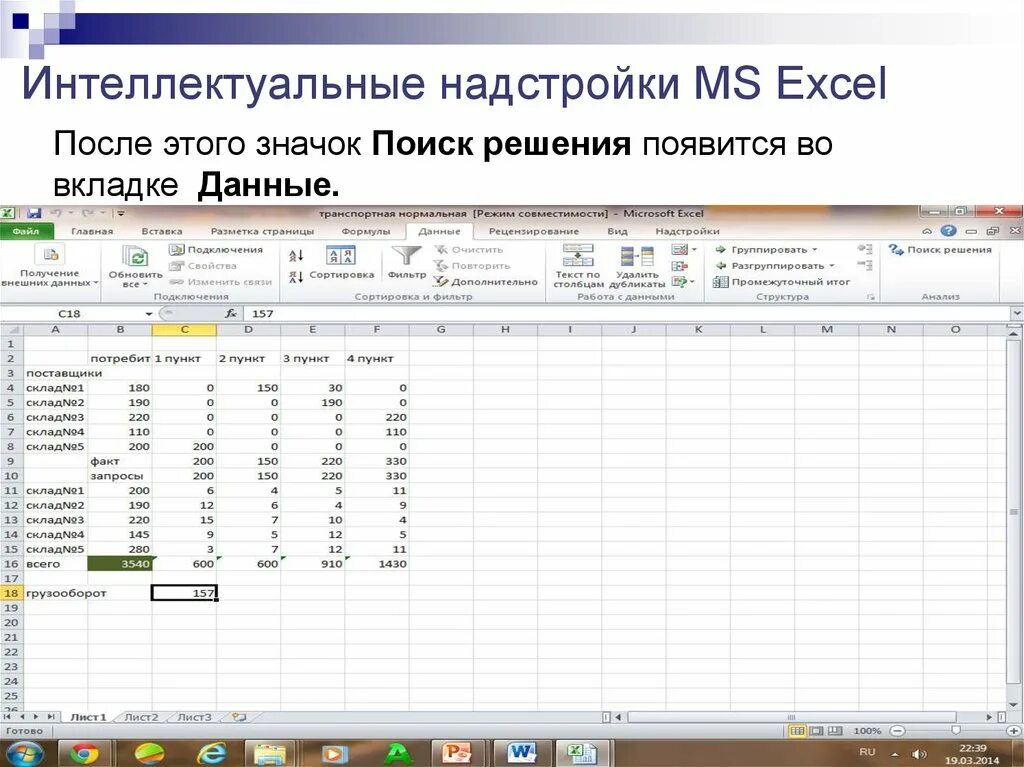Select sheet tab Лист3
1024x767 pixels.
[x=195, y=717]
